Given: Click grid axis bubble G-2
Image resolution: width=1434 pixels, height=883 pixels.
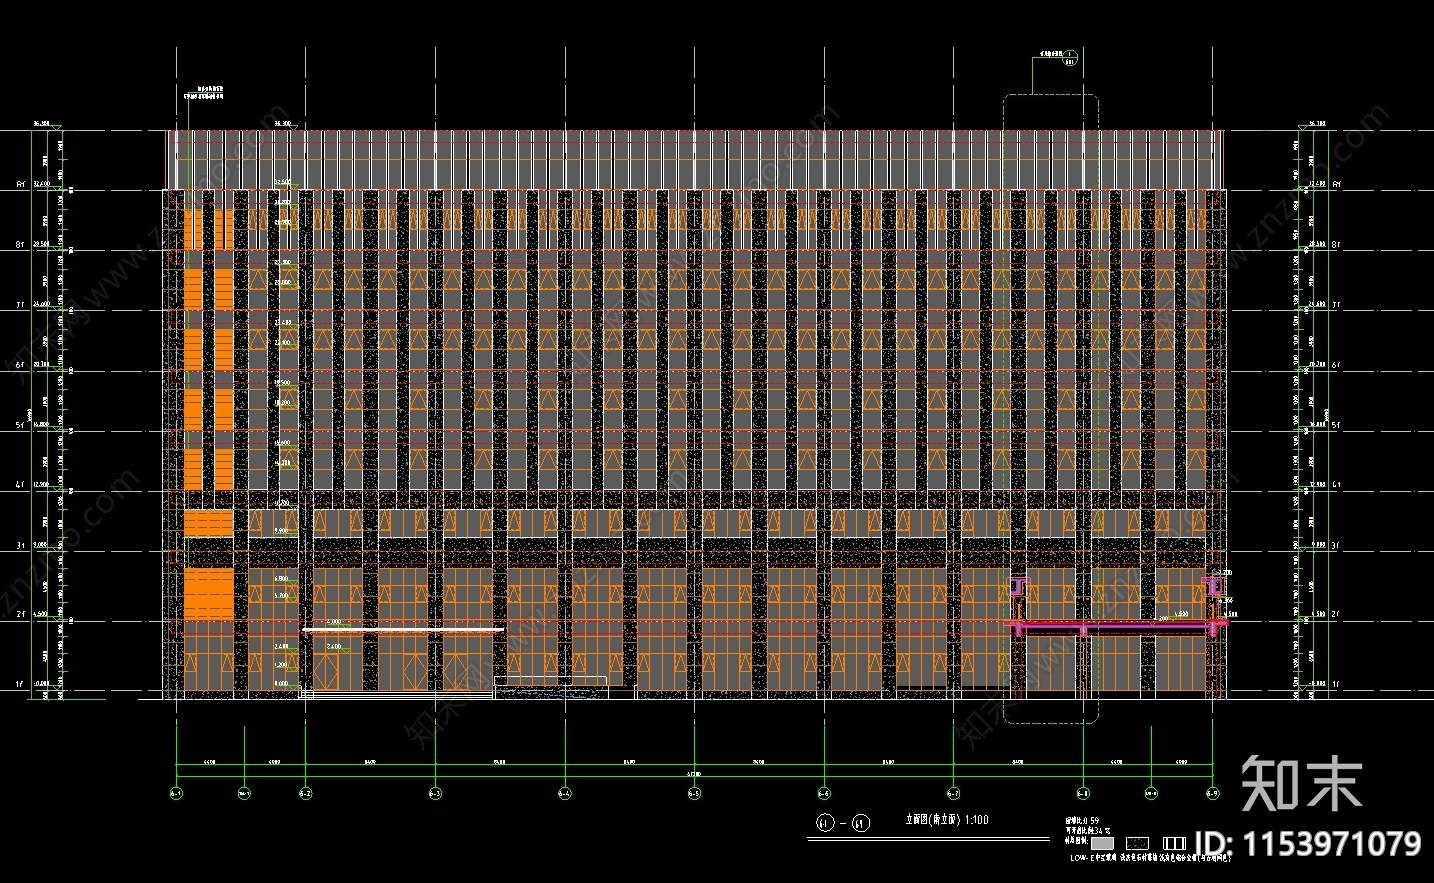Looking at the screenshot, I should 305,794.
